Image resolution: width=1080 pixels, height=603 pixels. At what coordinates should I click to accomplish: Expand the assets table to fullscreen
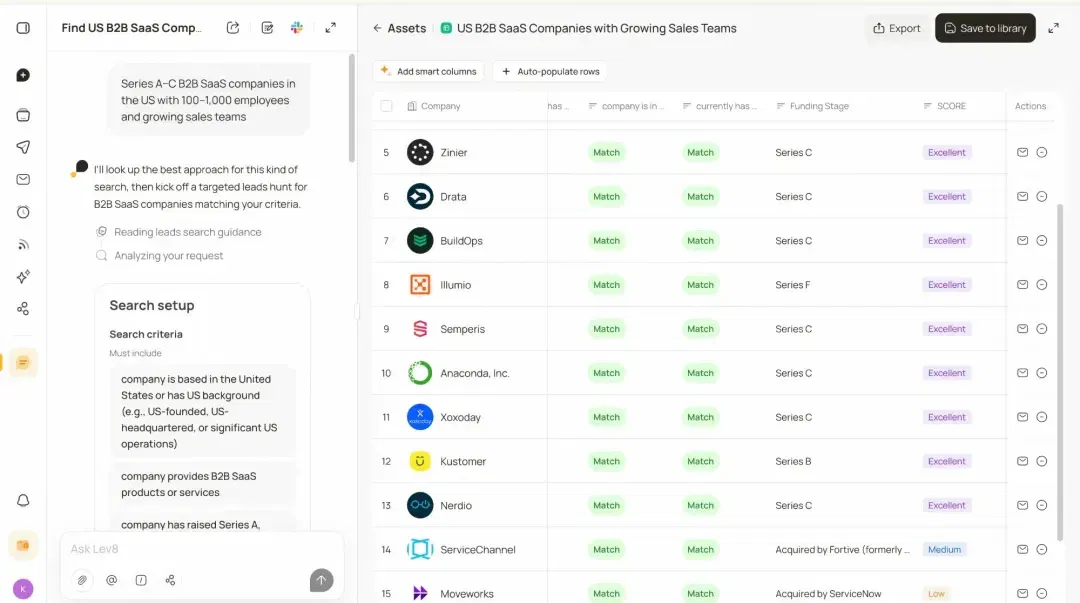[x=1053, y=28]
